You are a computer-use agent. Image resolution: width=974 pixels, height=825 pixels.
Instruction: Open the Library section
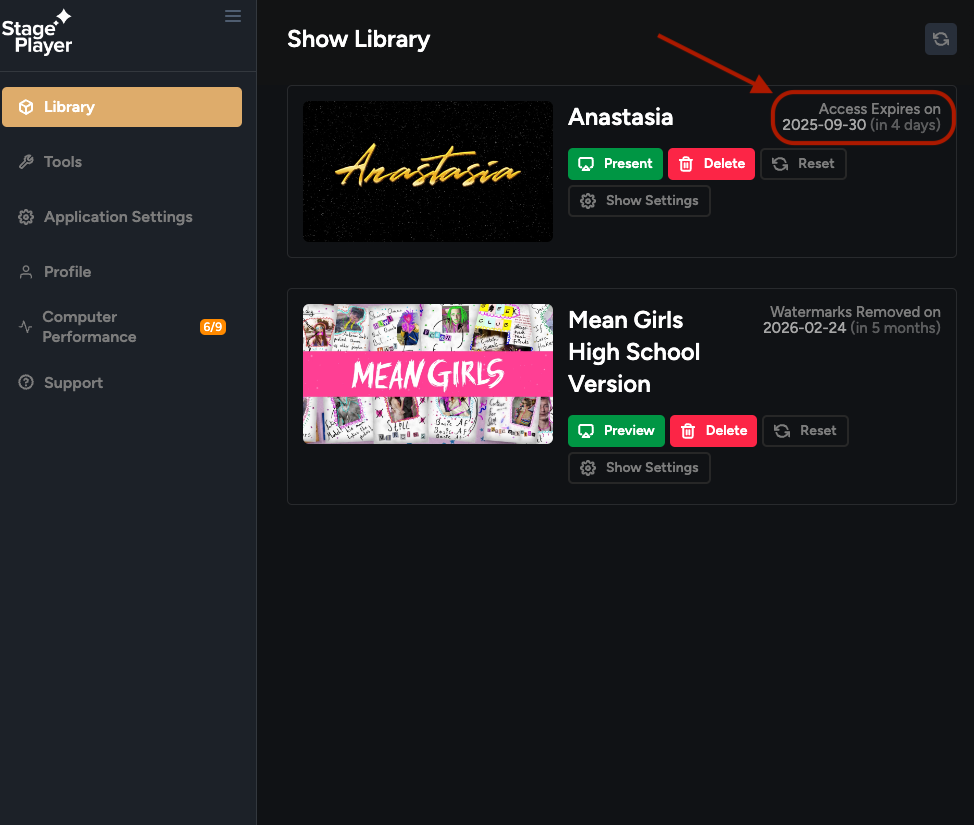point(122,107)
